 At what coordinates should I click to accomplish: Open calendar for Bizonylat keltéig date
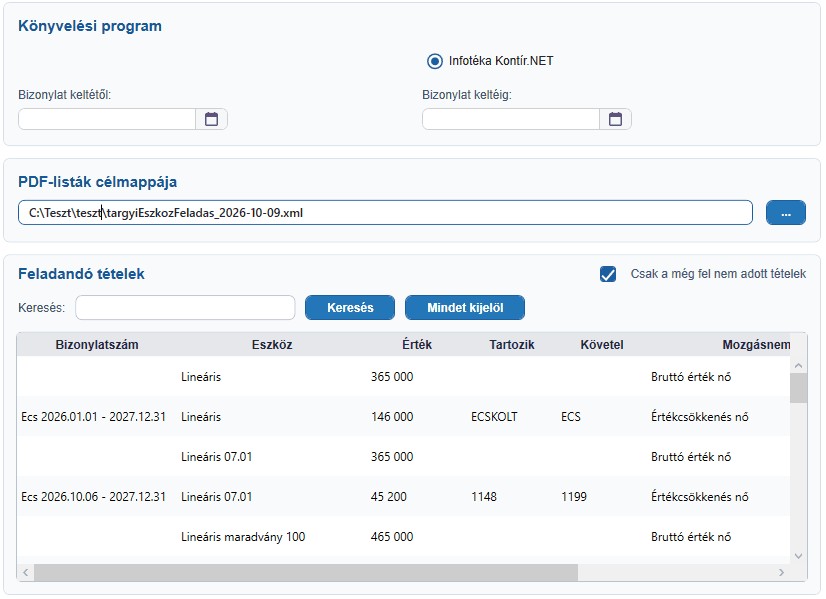tap(615, 119)
